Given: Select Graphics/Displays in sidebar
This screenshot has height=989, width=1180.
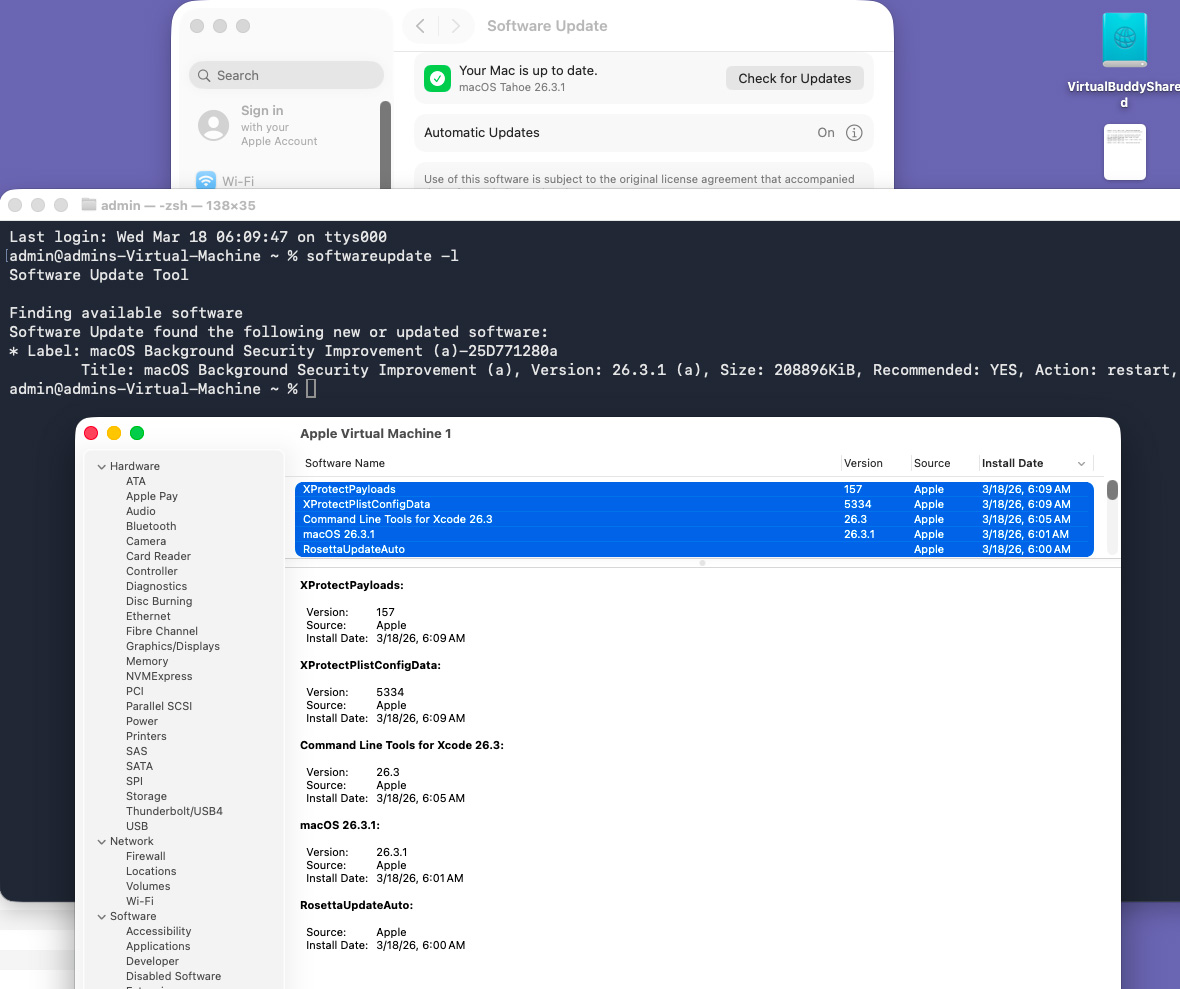Looking at the screenshot, I should (173, 647).
